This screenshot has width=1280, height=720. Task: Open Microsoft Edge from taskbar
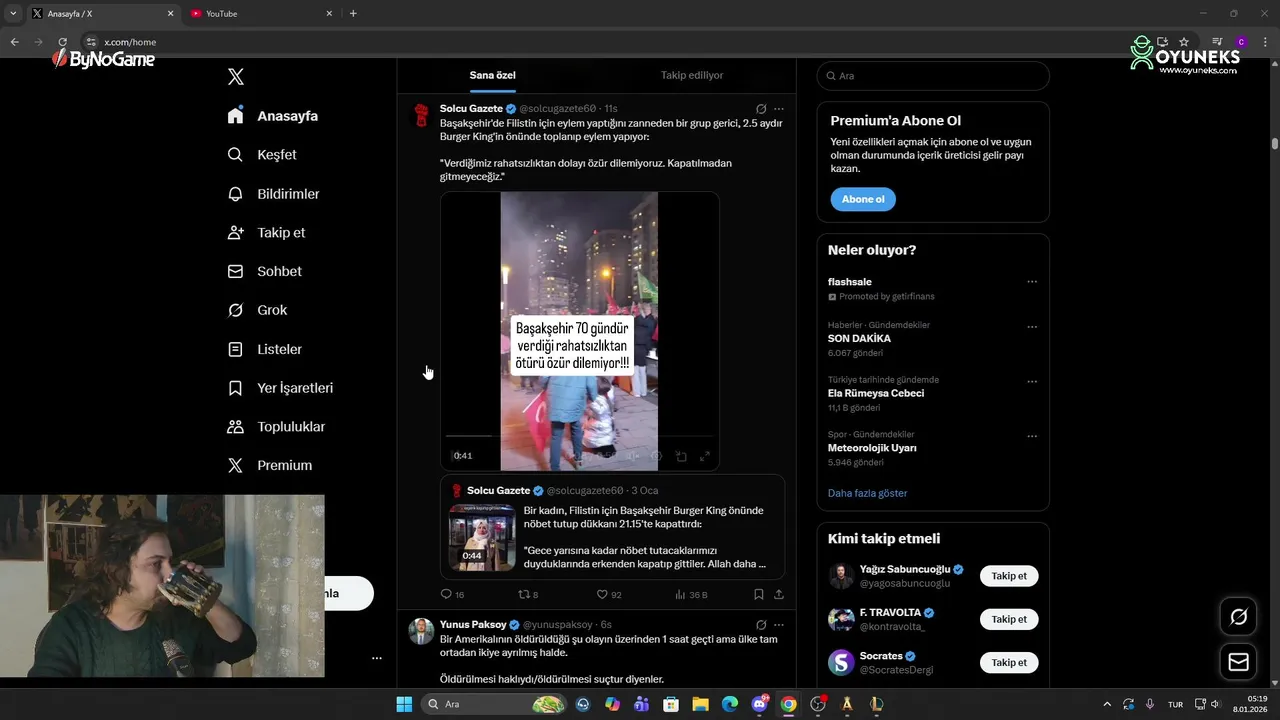pos(730,704)
